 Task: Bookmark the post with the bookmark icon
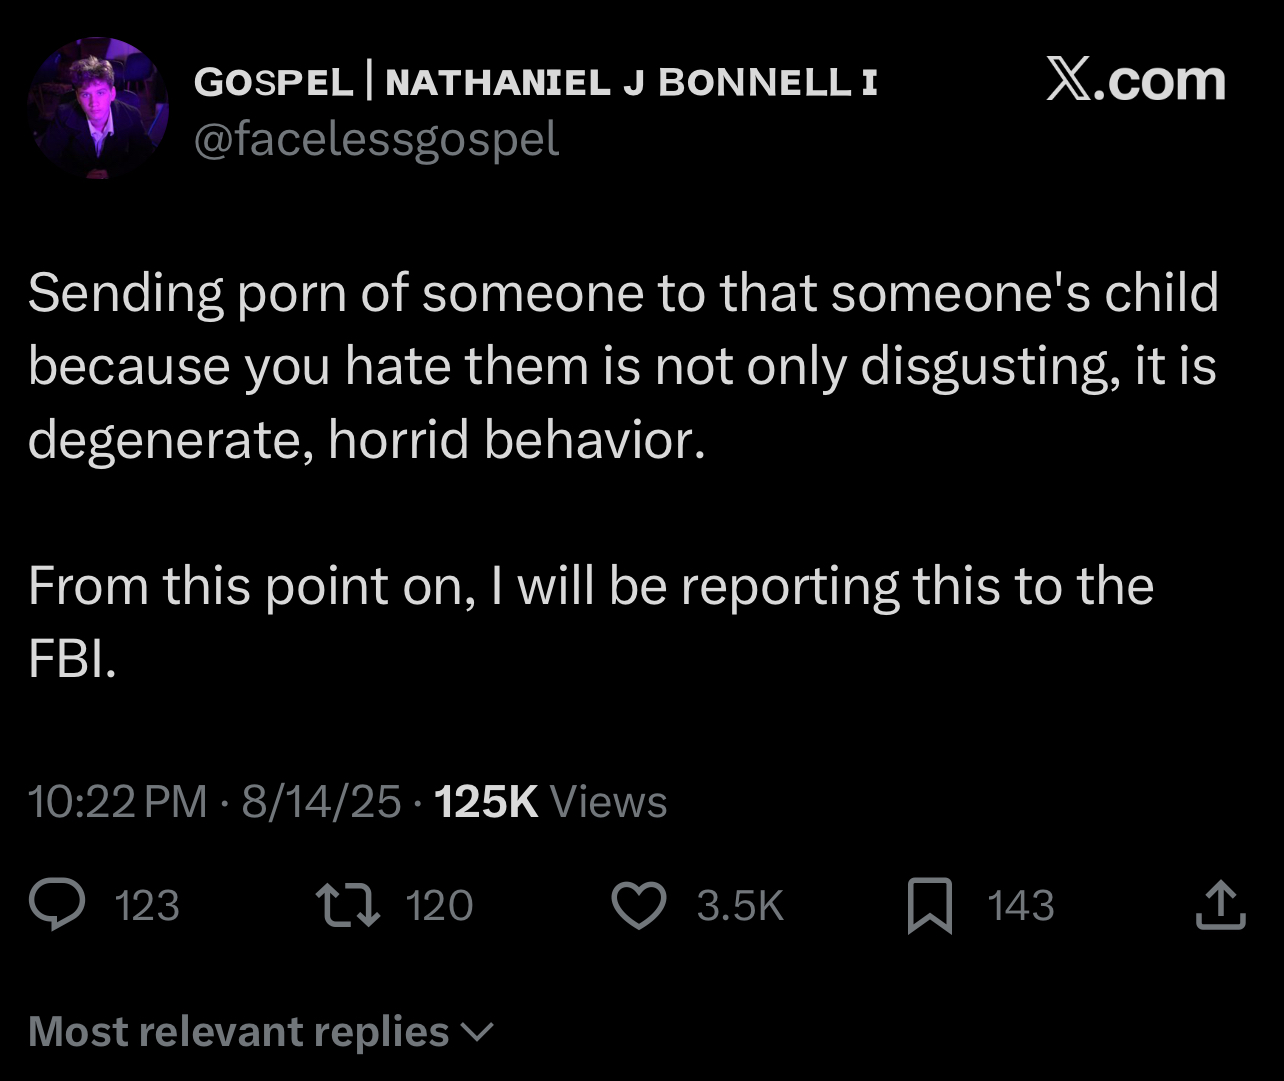click(930, 906)
